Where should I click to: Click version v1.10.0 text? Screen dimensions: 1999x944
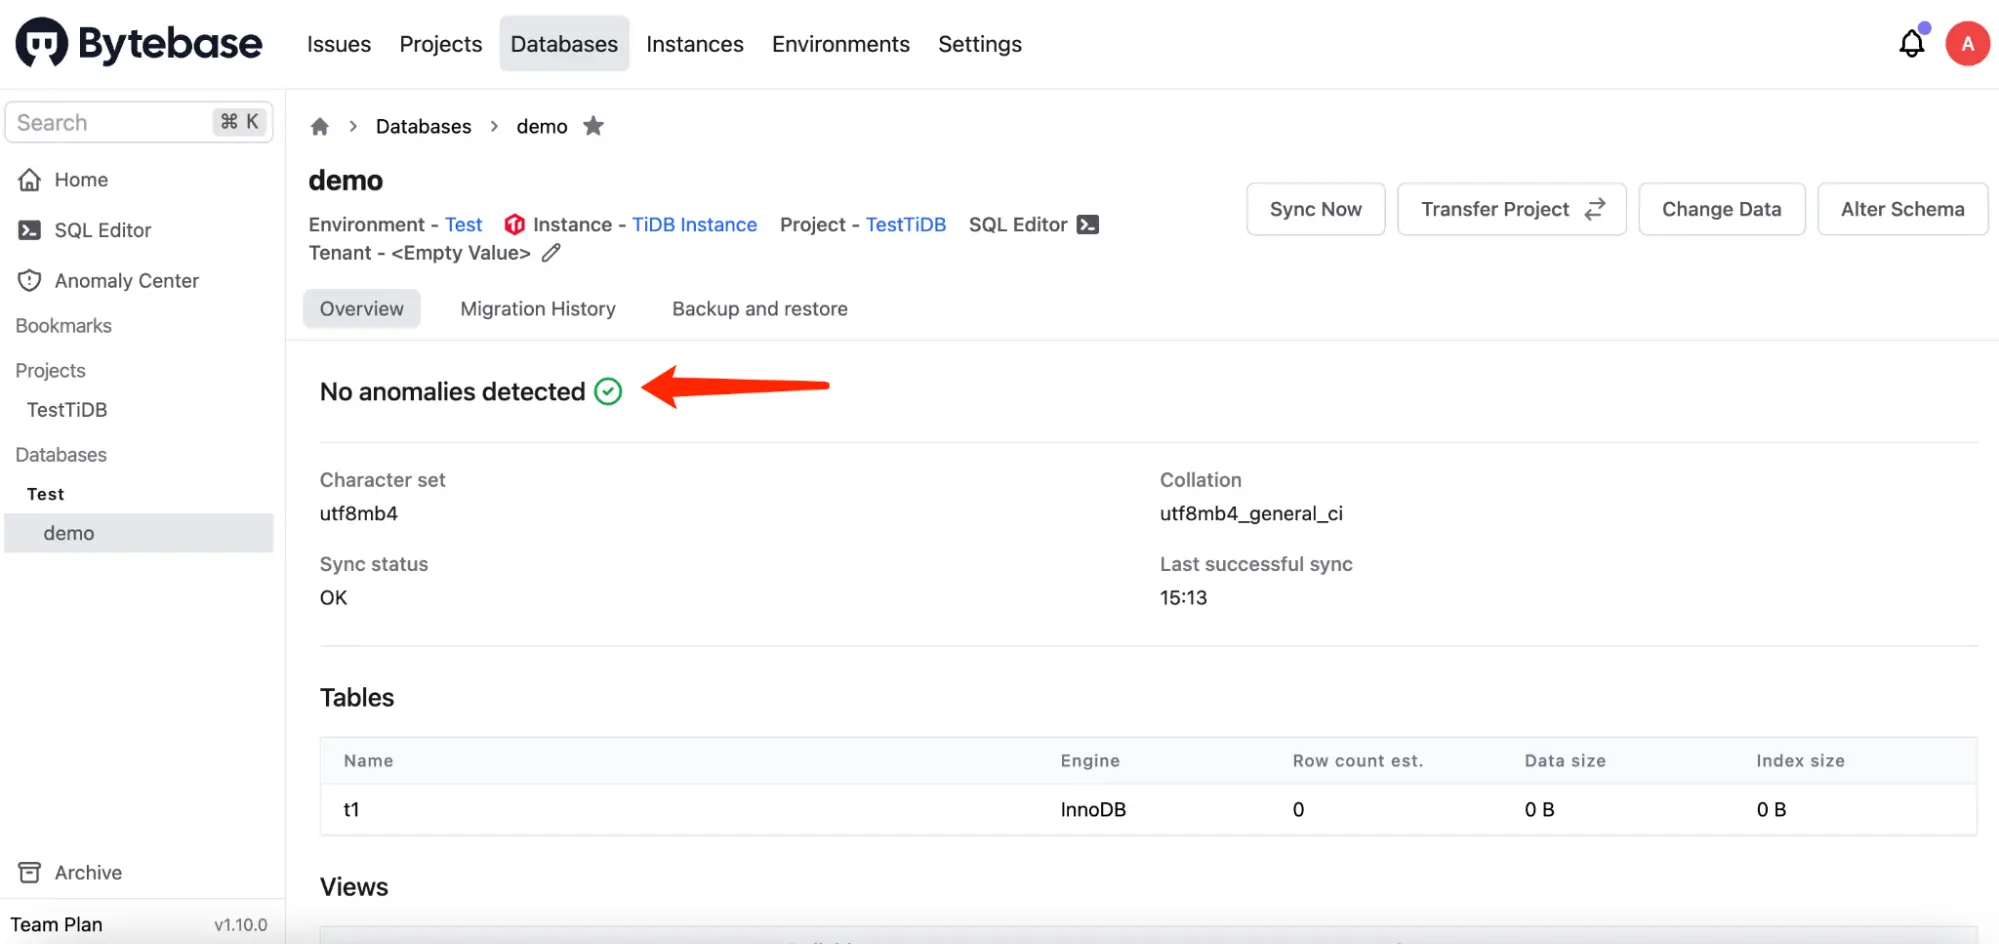tap(241, 926)
